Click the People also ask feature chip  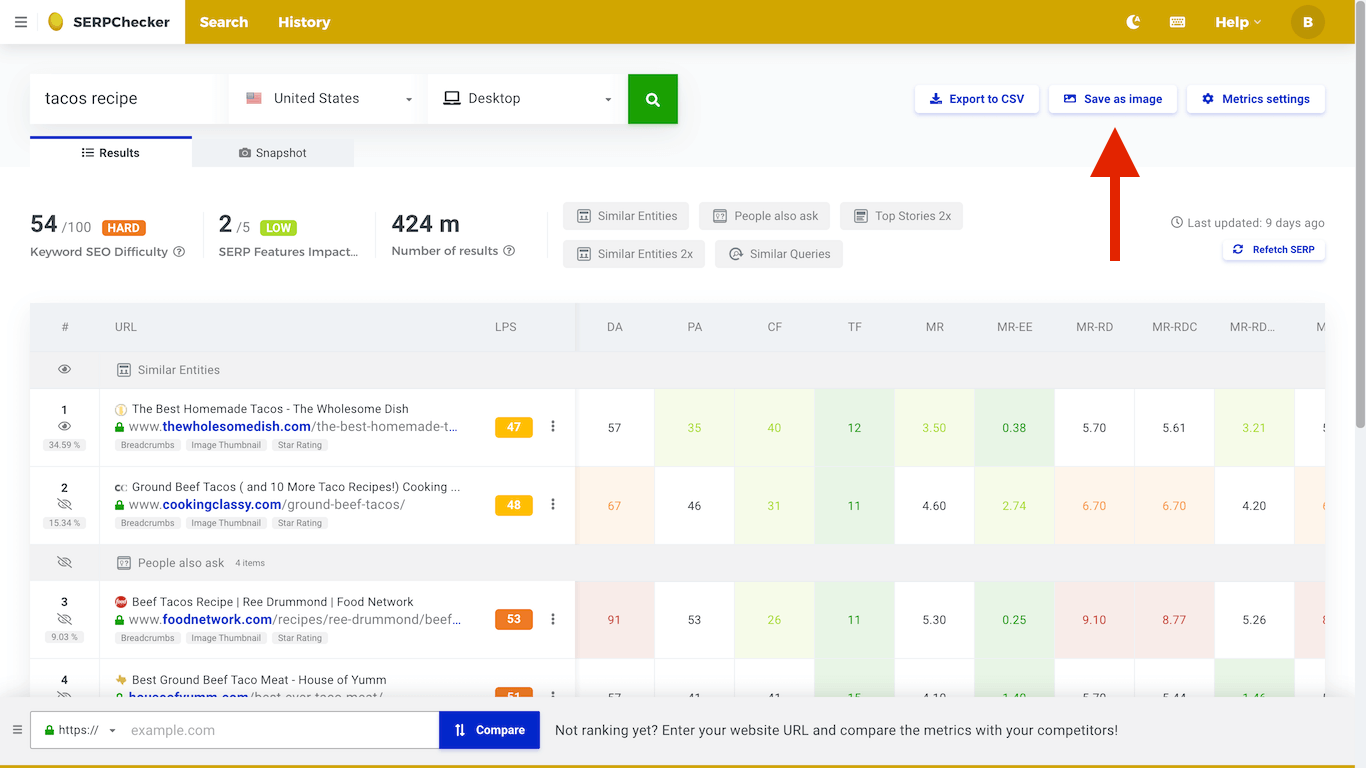pyautogui.click(x=765, y=216)
